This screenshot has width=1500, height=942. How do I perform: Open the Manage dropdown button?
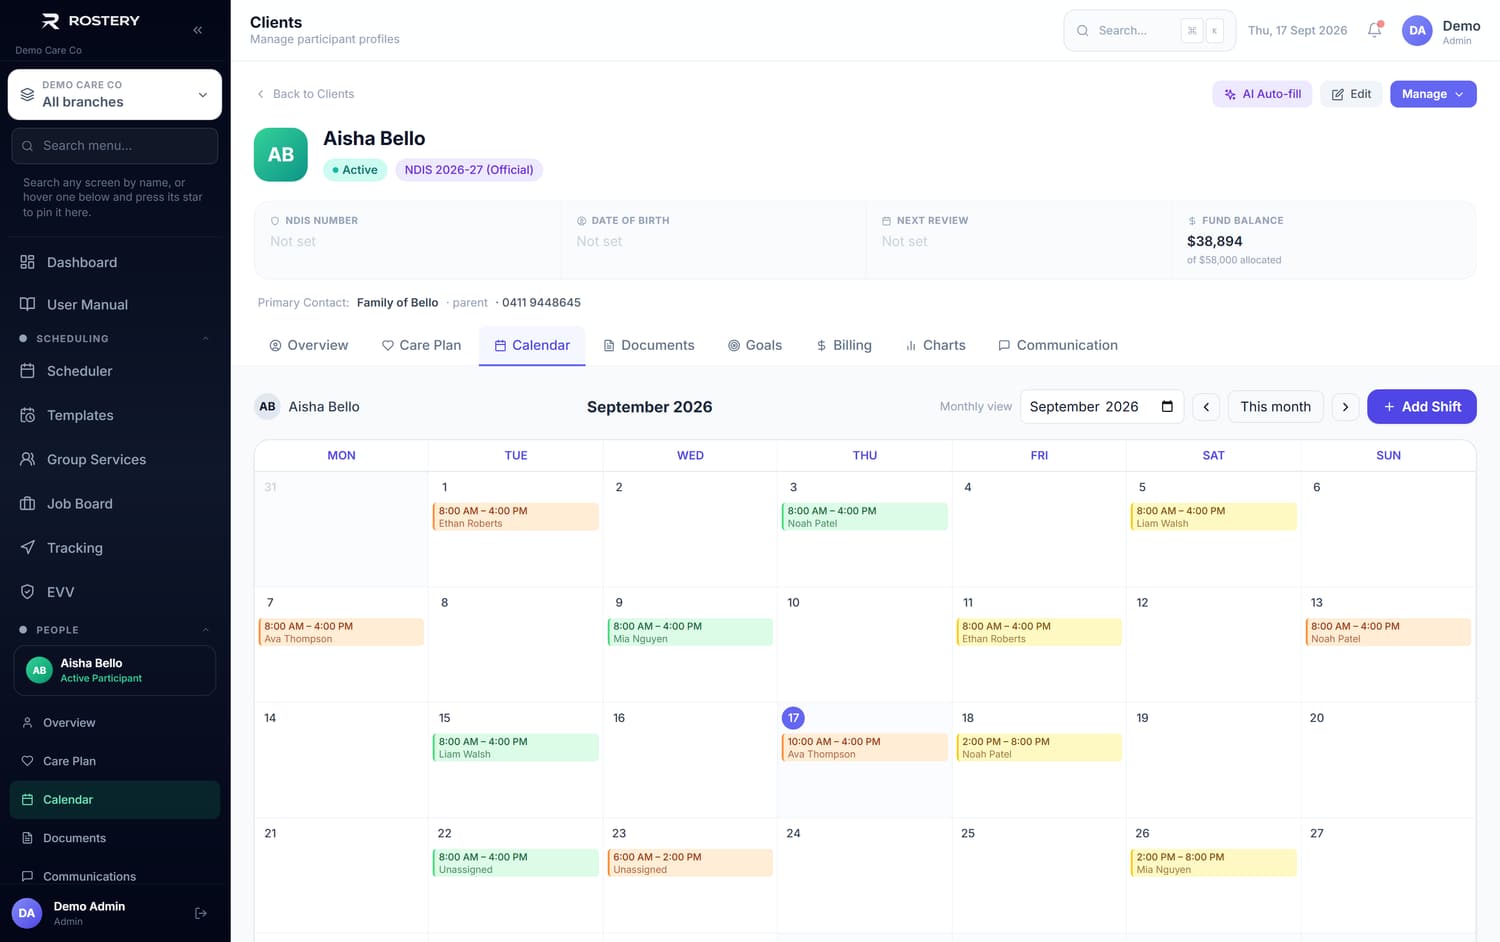1433,94
